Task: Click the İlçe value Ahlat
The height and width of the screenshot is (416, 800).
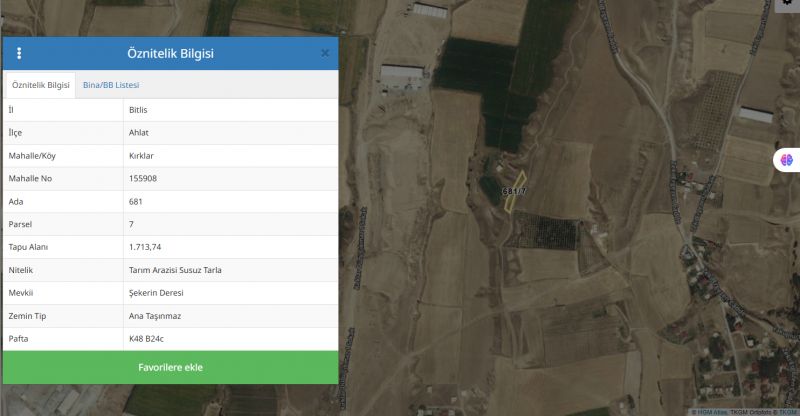Action: (139, 132)
